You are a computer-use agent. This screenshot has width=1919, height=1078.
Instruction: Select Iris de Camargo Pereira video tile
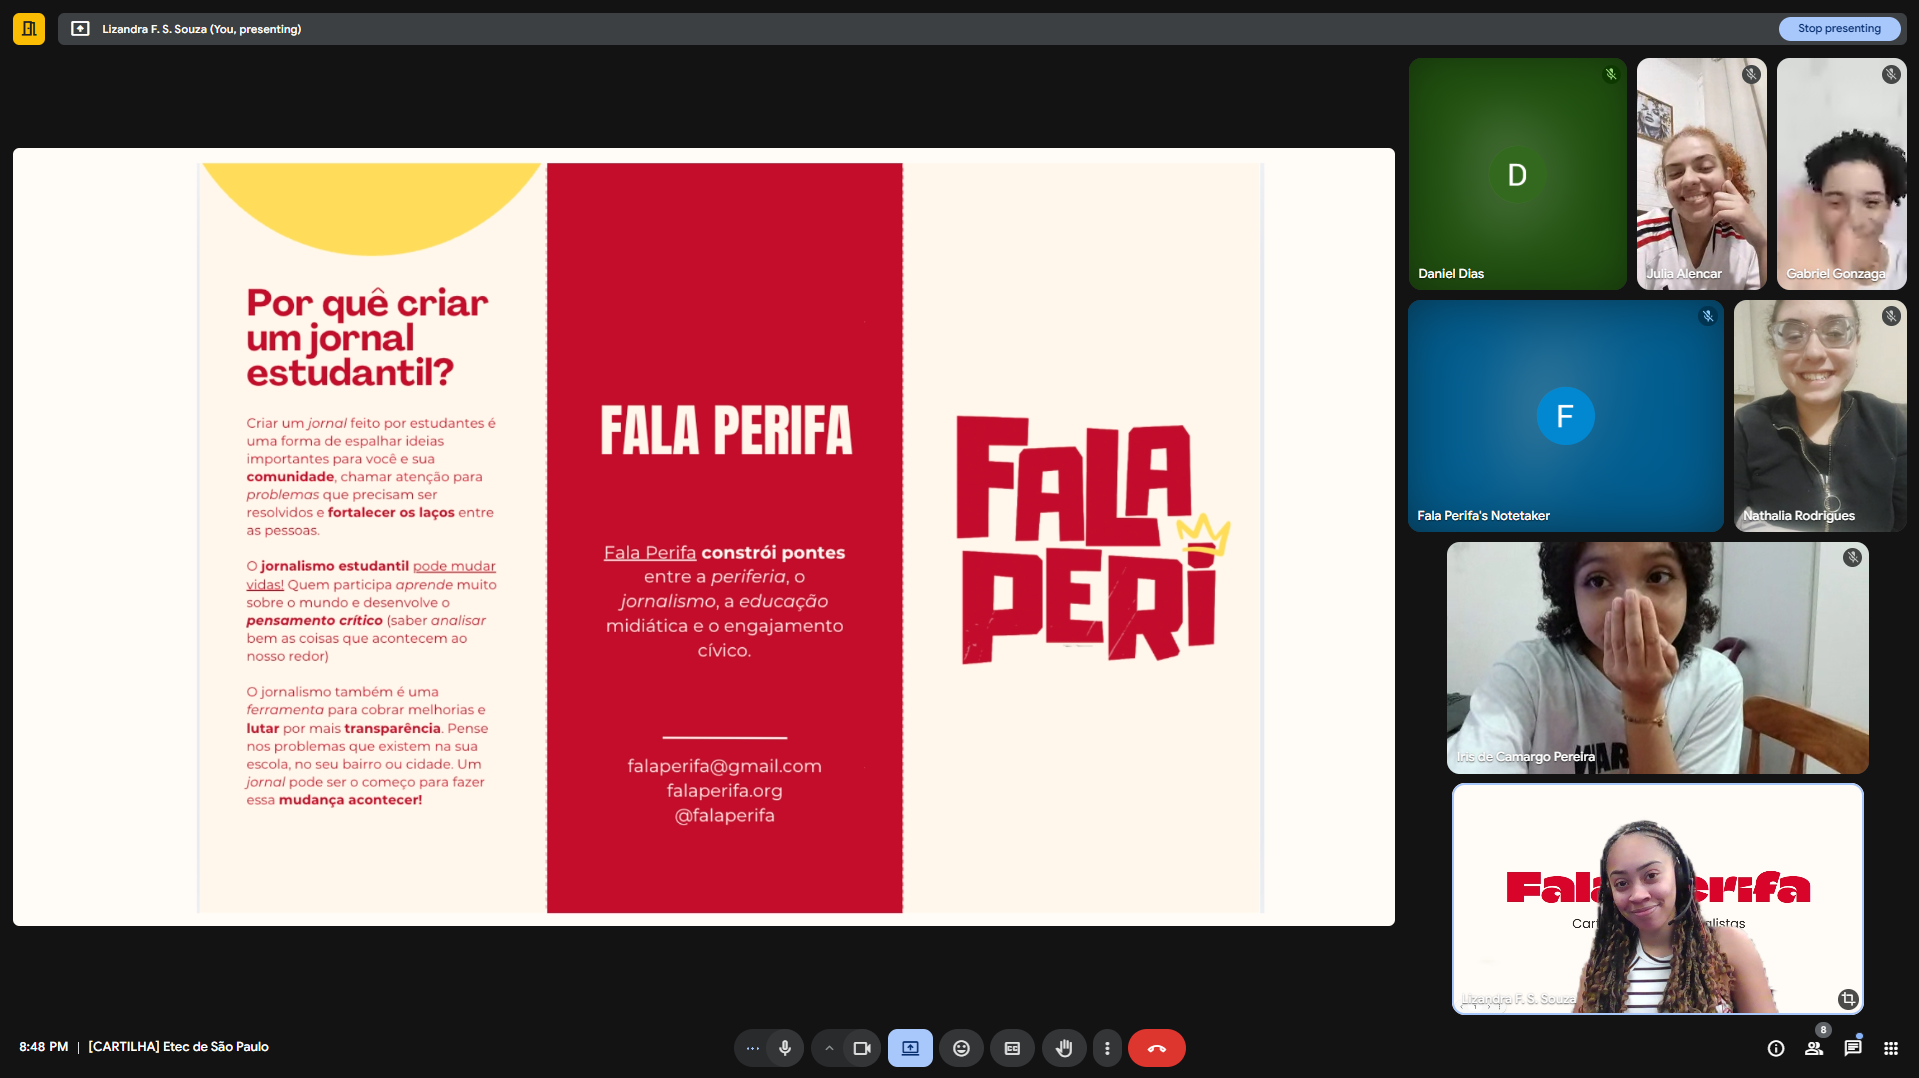pos(1657,658)
